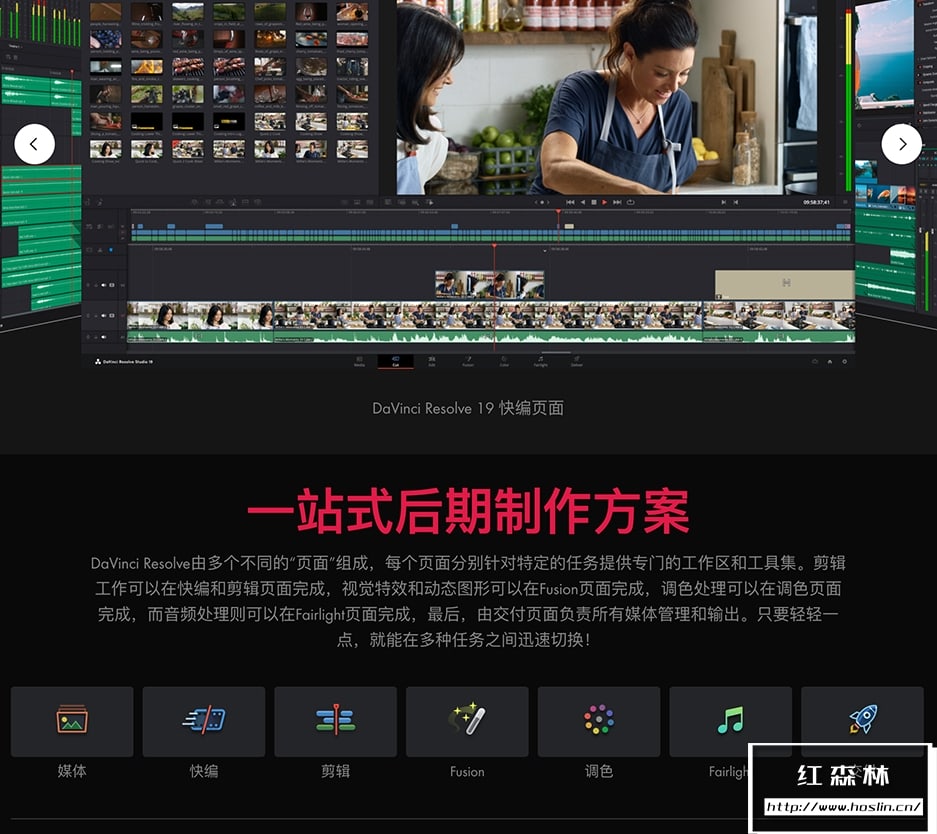Select the first clip thumbnail in media pool
937x834 pixels.
click(106, 13)
